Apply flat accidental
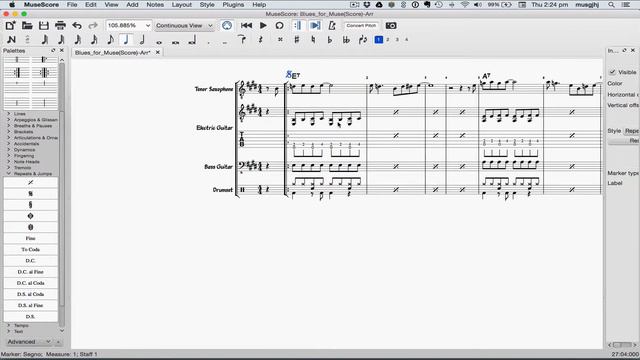 pos(330,40)
